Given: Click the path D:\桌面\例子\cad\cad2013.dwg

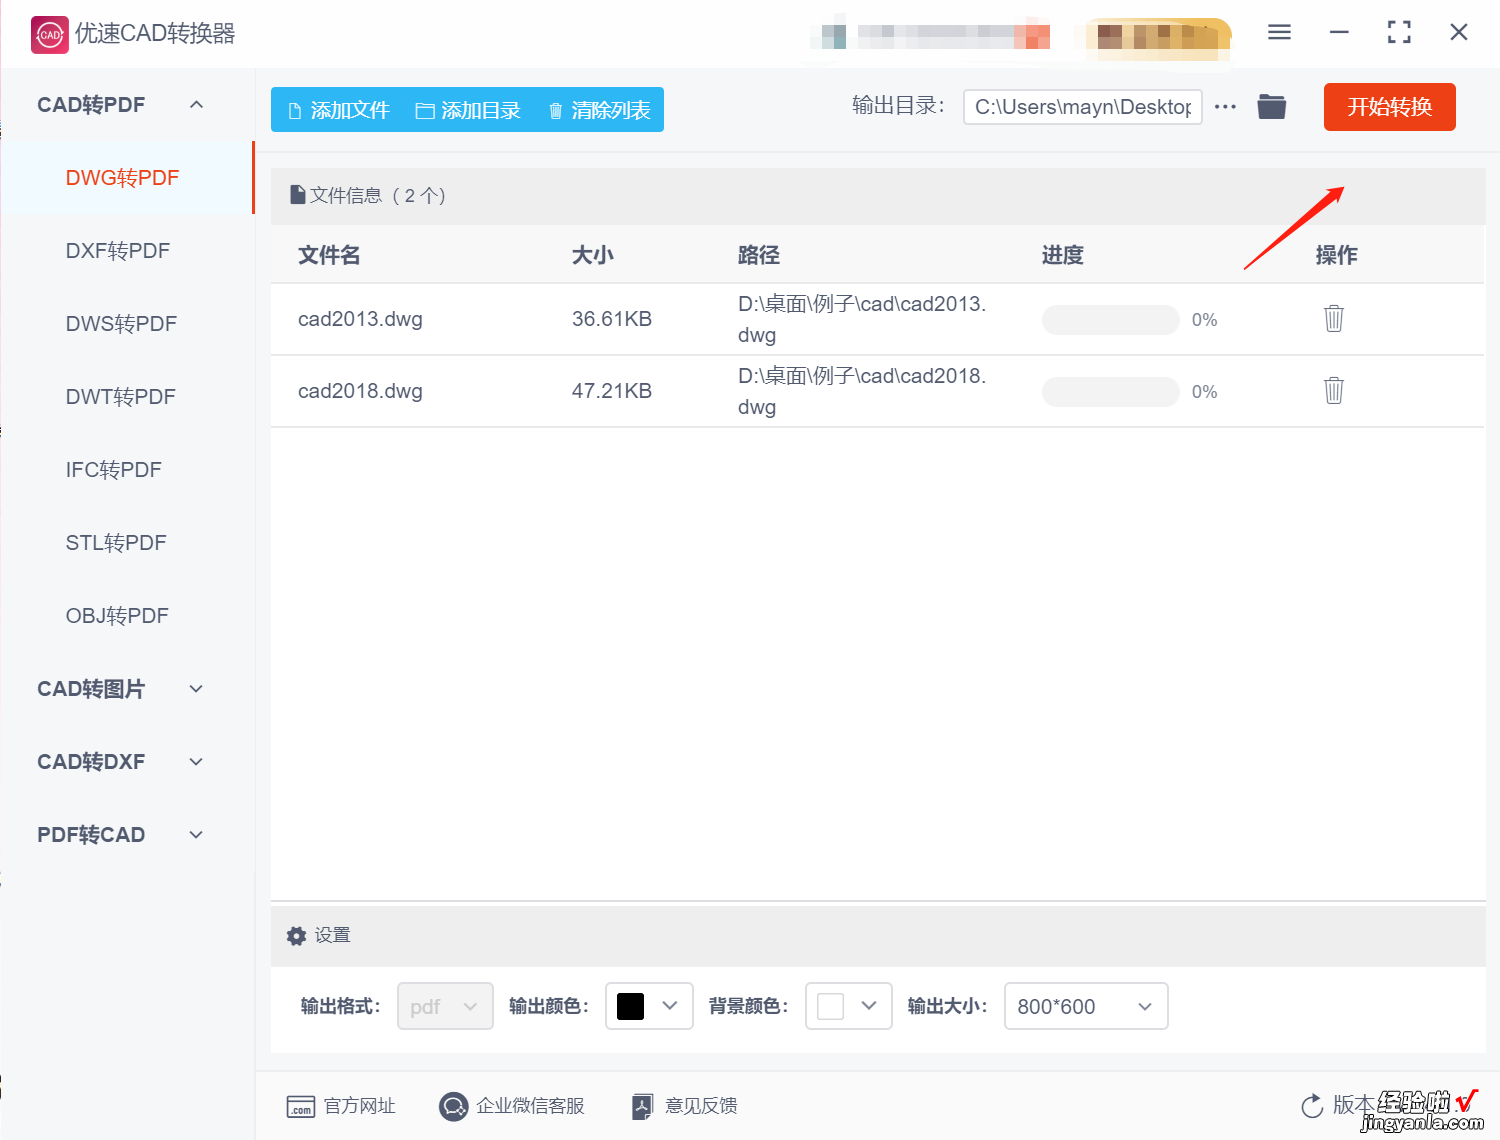Looking at the screenshot, I should click(862, 319).
